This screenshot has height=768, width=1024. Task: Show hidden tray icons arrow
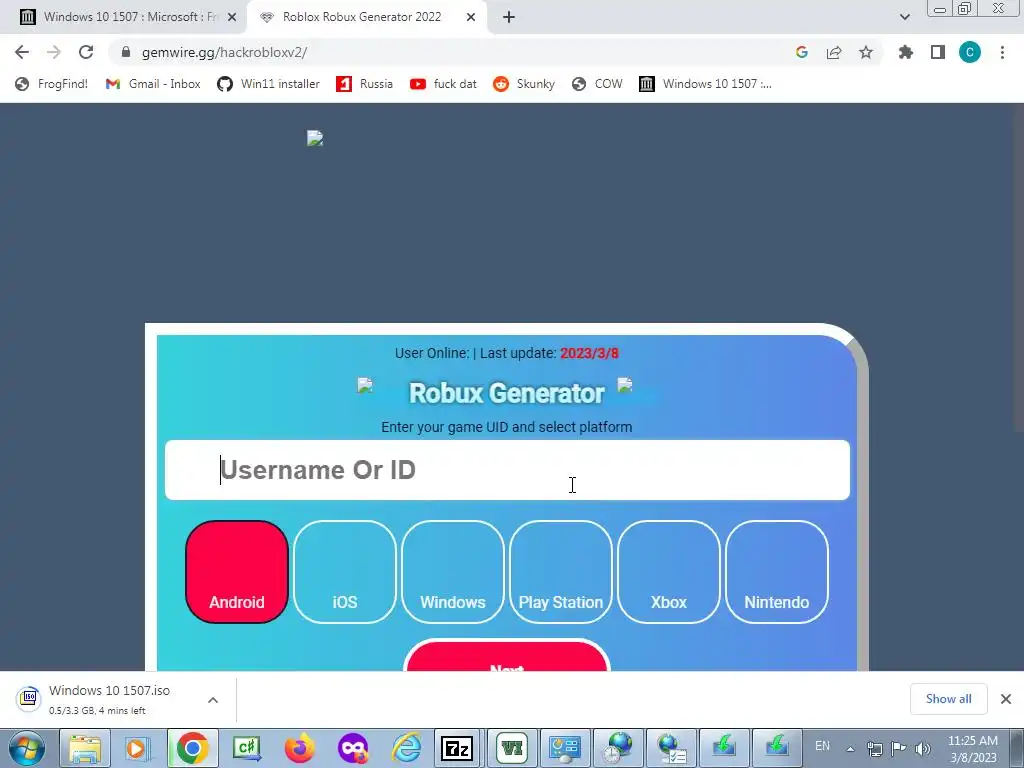850,749
